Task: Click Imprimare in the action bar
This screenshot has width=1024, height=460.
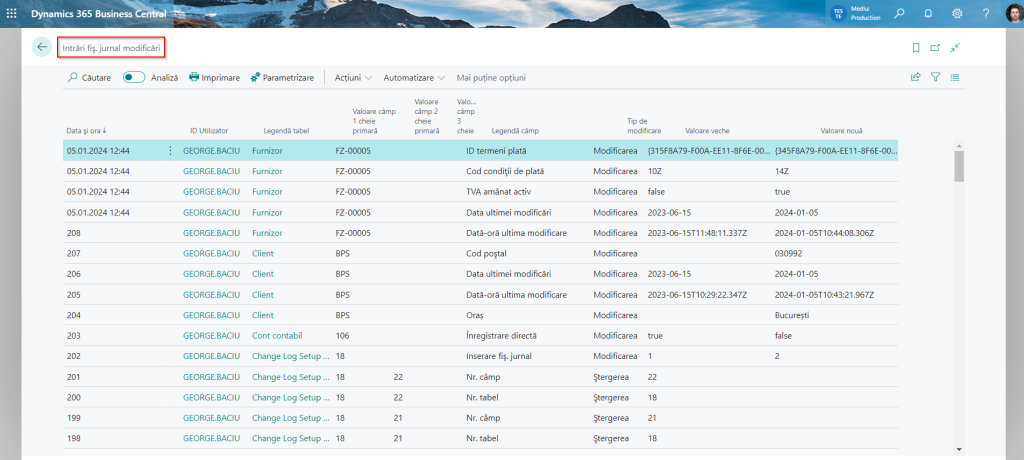Action: (214, 77)
